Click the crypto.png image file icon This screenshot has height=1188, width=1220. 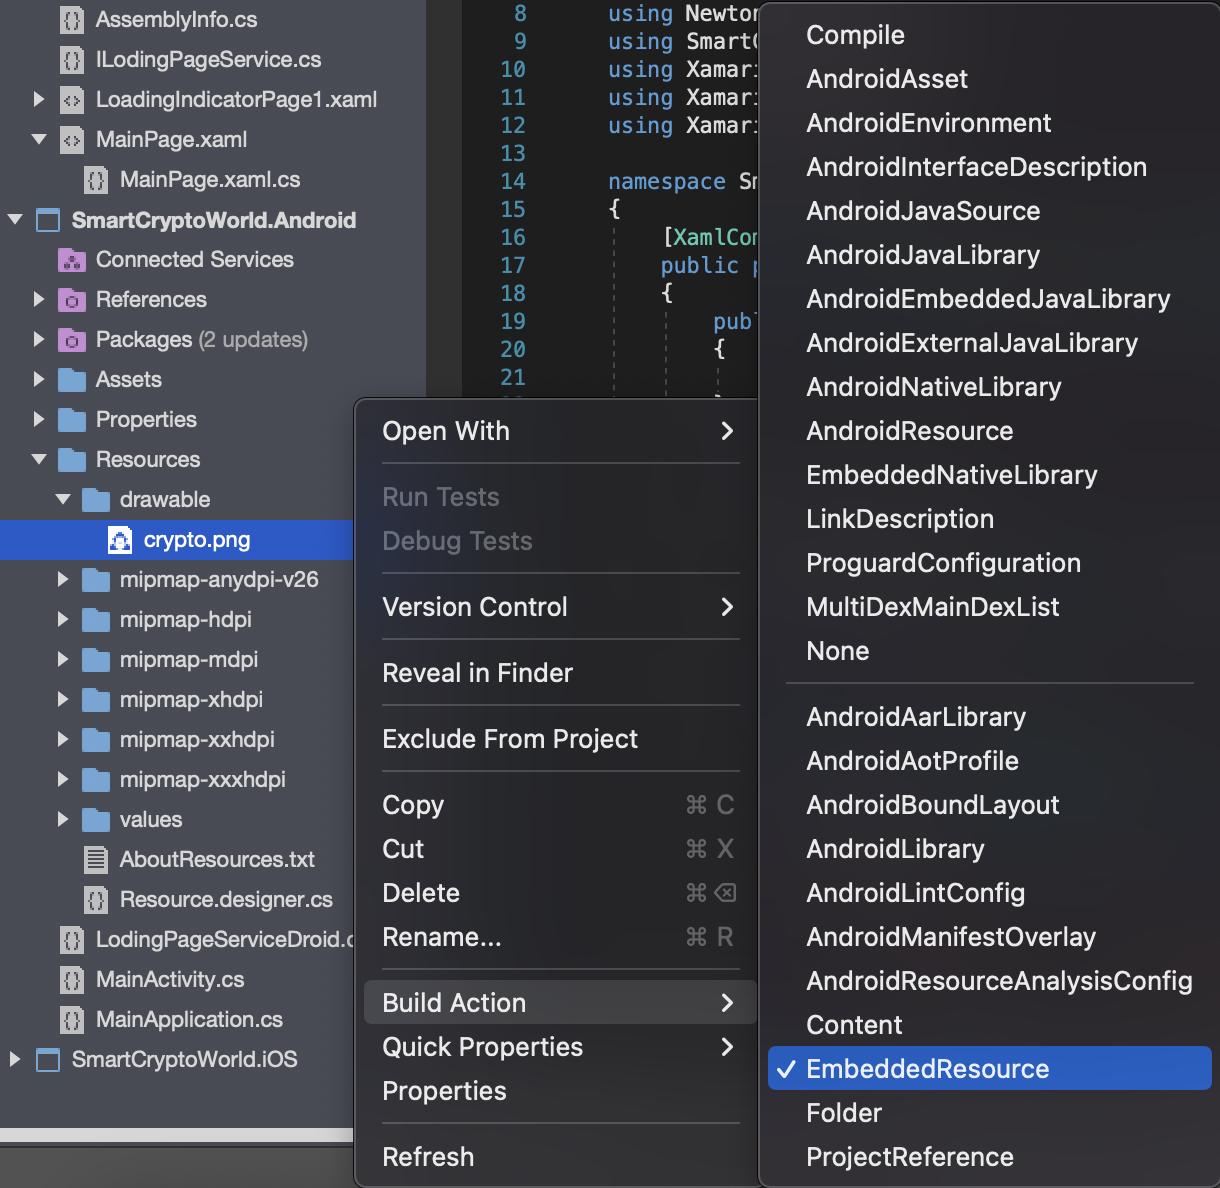coord(119,540)
